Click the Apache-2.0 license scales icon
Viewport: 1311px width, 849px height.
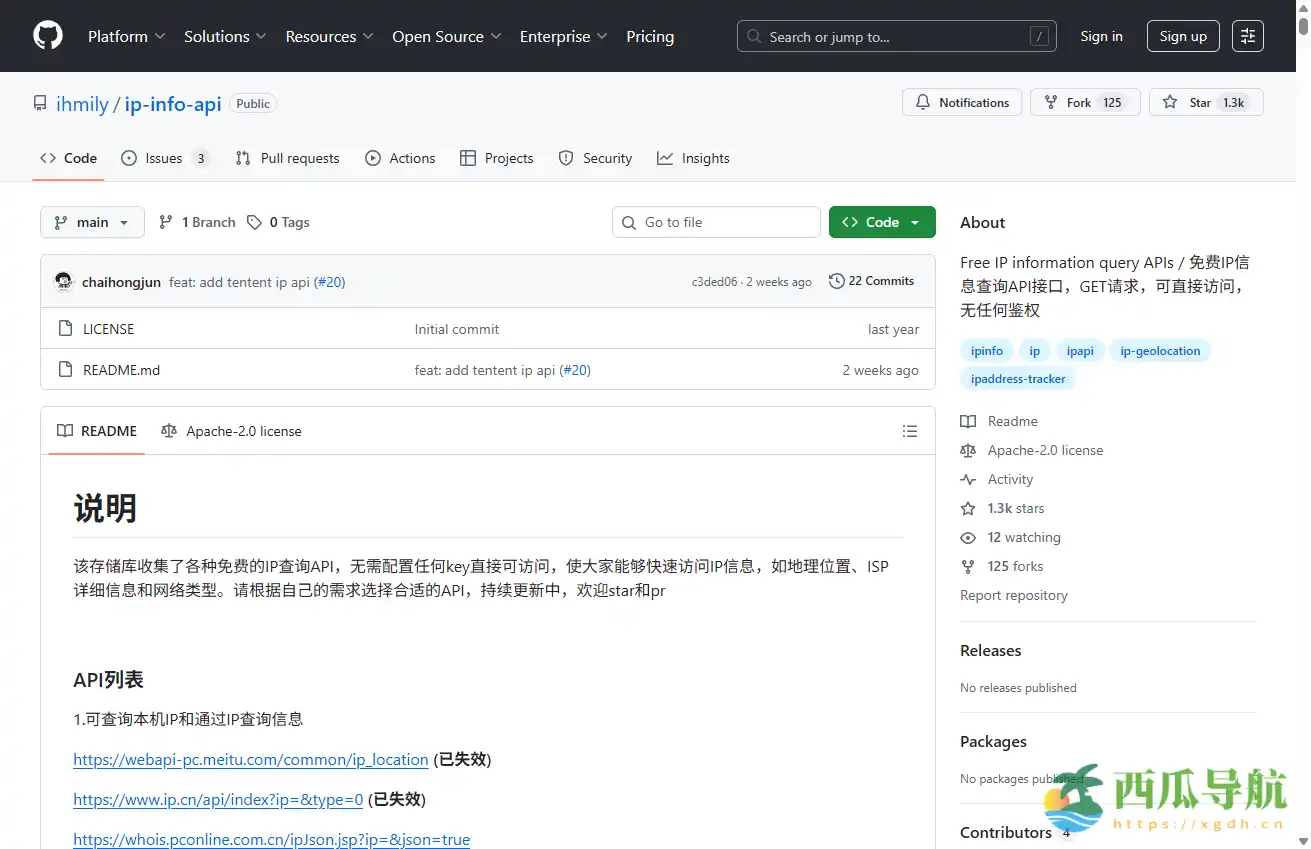pyautogui.click(x=169, y=431)
